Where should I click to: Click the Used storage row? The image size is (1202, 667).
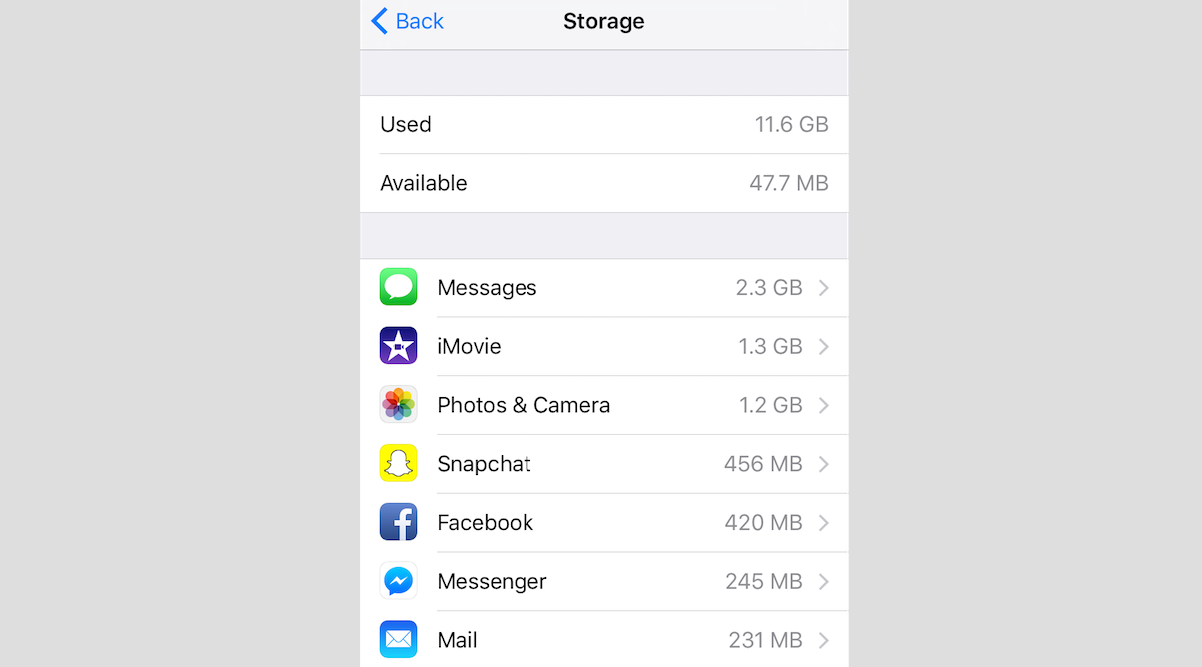point(604,124)
